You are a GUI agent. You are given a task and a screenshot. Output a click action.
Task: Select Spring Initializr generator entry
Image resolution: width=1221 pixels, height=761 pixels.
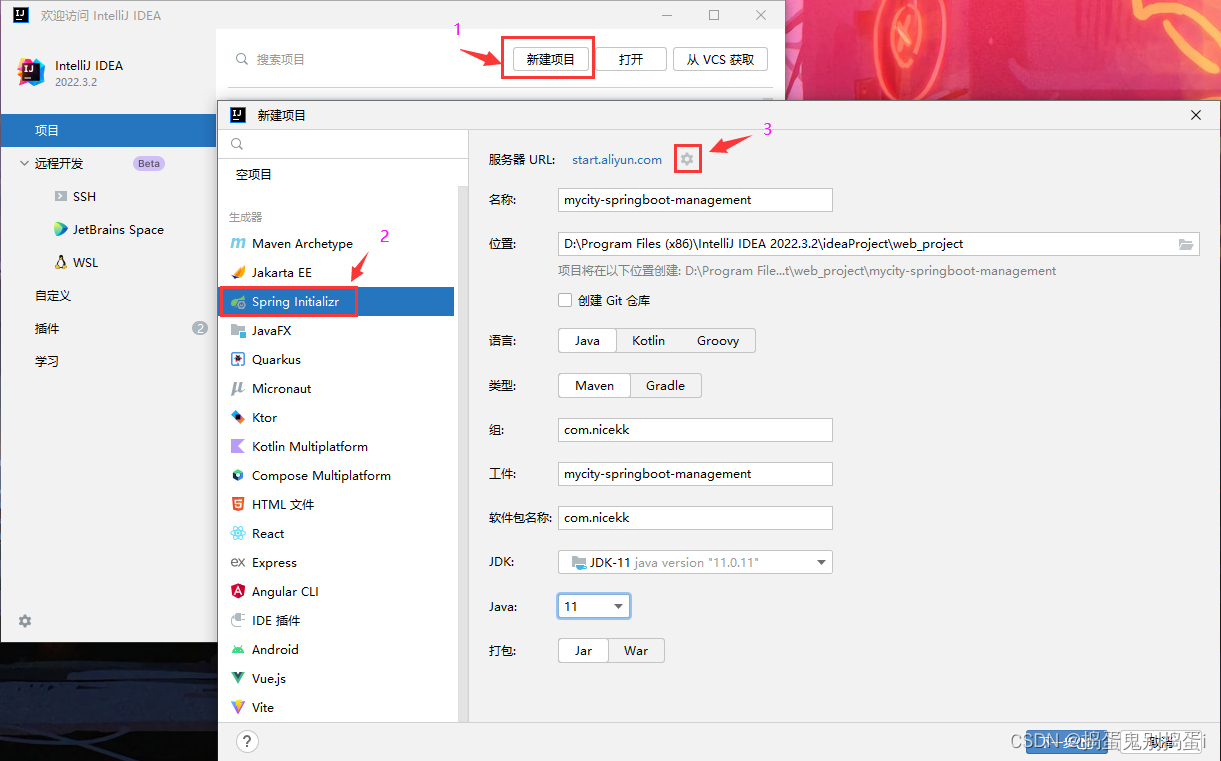point(336,301)
